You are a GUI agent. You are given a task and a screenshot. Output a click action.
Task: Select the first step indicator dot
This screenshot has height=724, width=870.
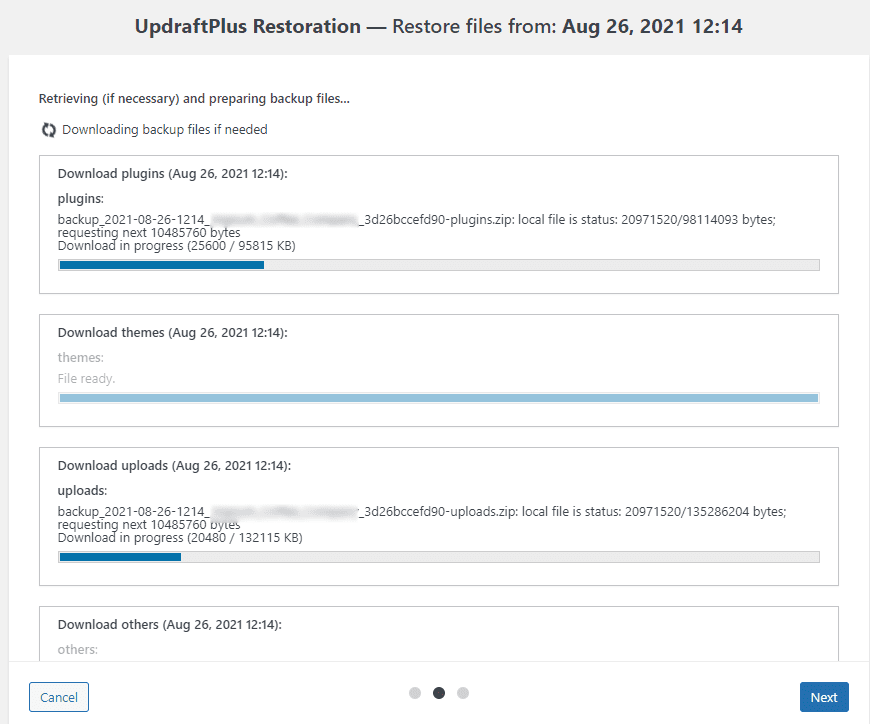coord(415,693)
